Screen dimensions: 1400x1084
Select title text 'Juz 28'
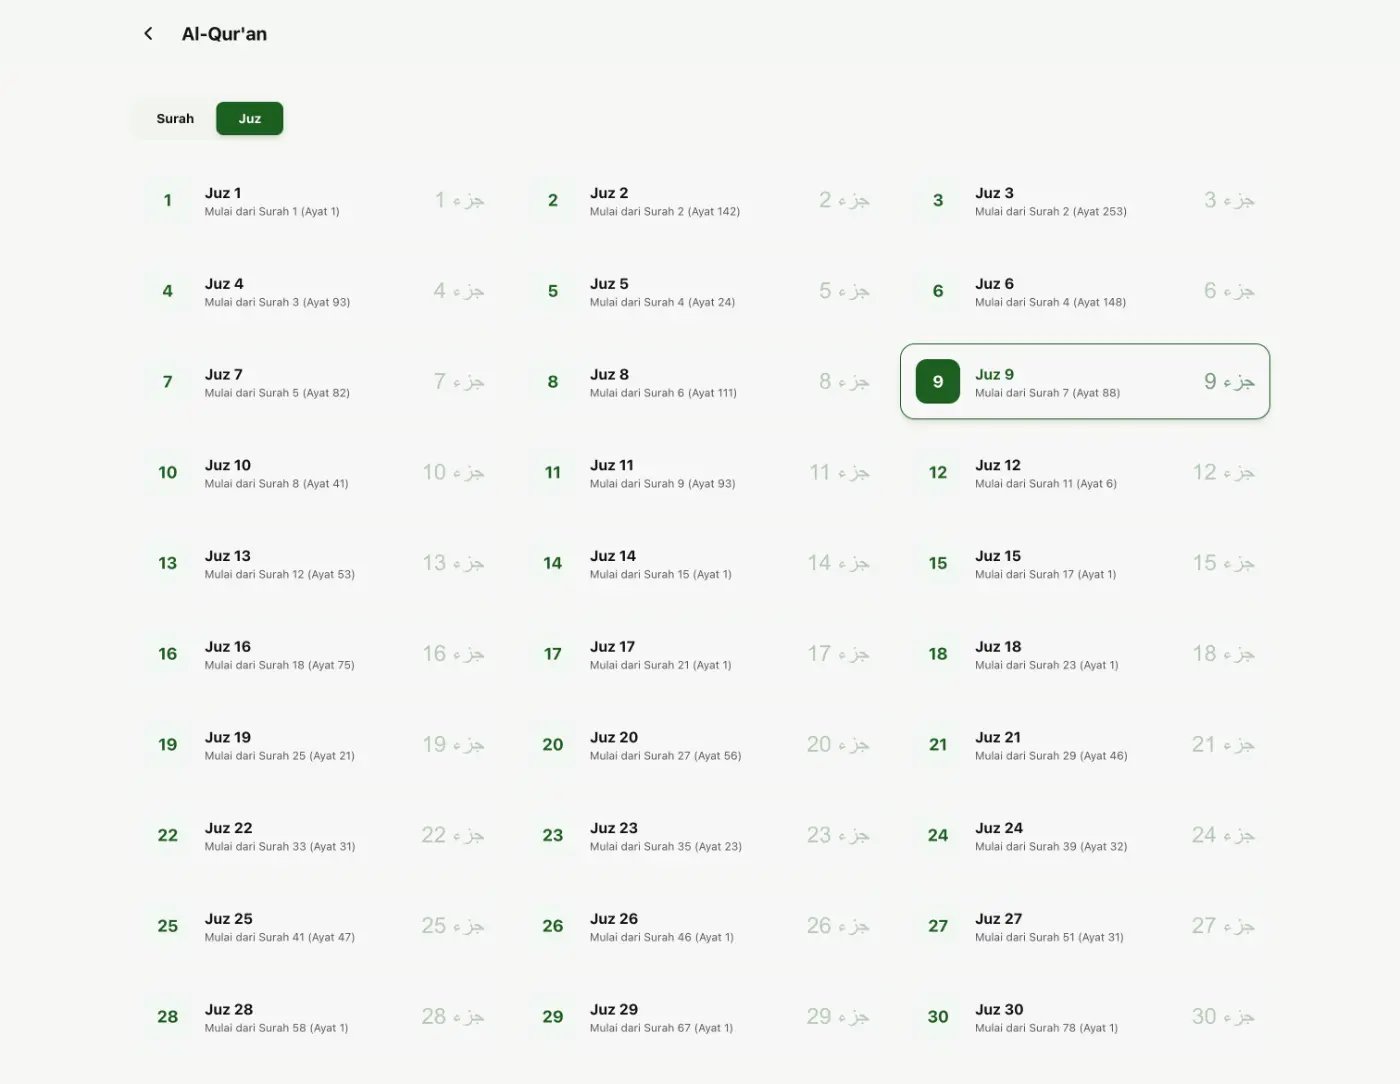pyautogui.click(x=229, y=1010)
